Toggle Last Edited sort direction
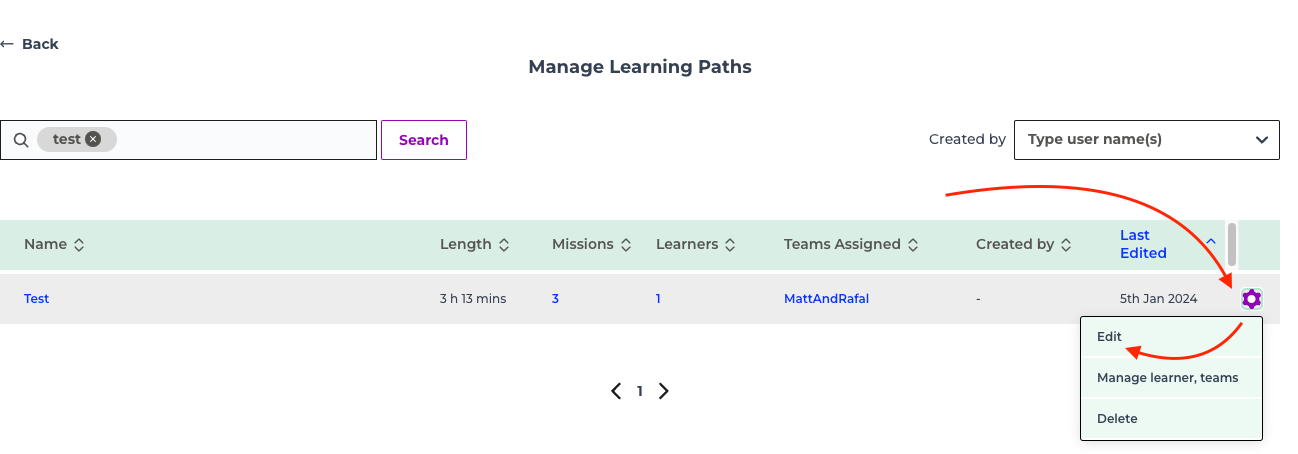This screenshot has height=454, width=1298. point(1211,241)
